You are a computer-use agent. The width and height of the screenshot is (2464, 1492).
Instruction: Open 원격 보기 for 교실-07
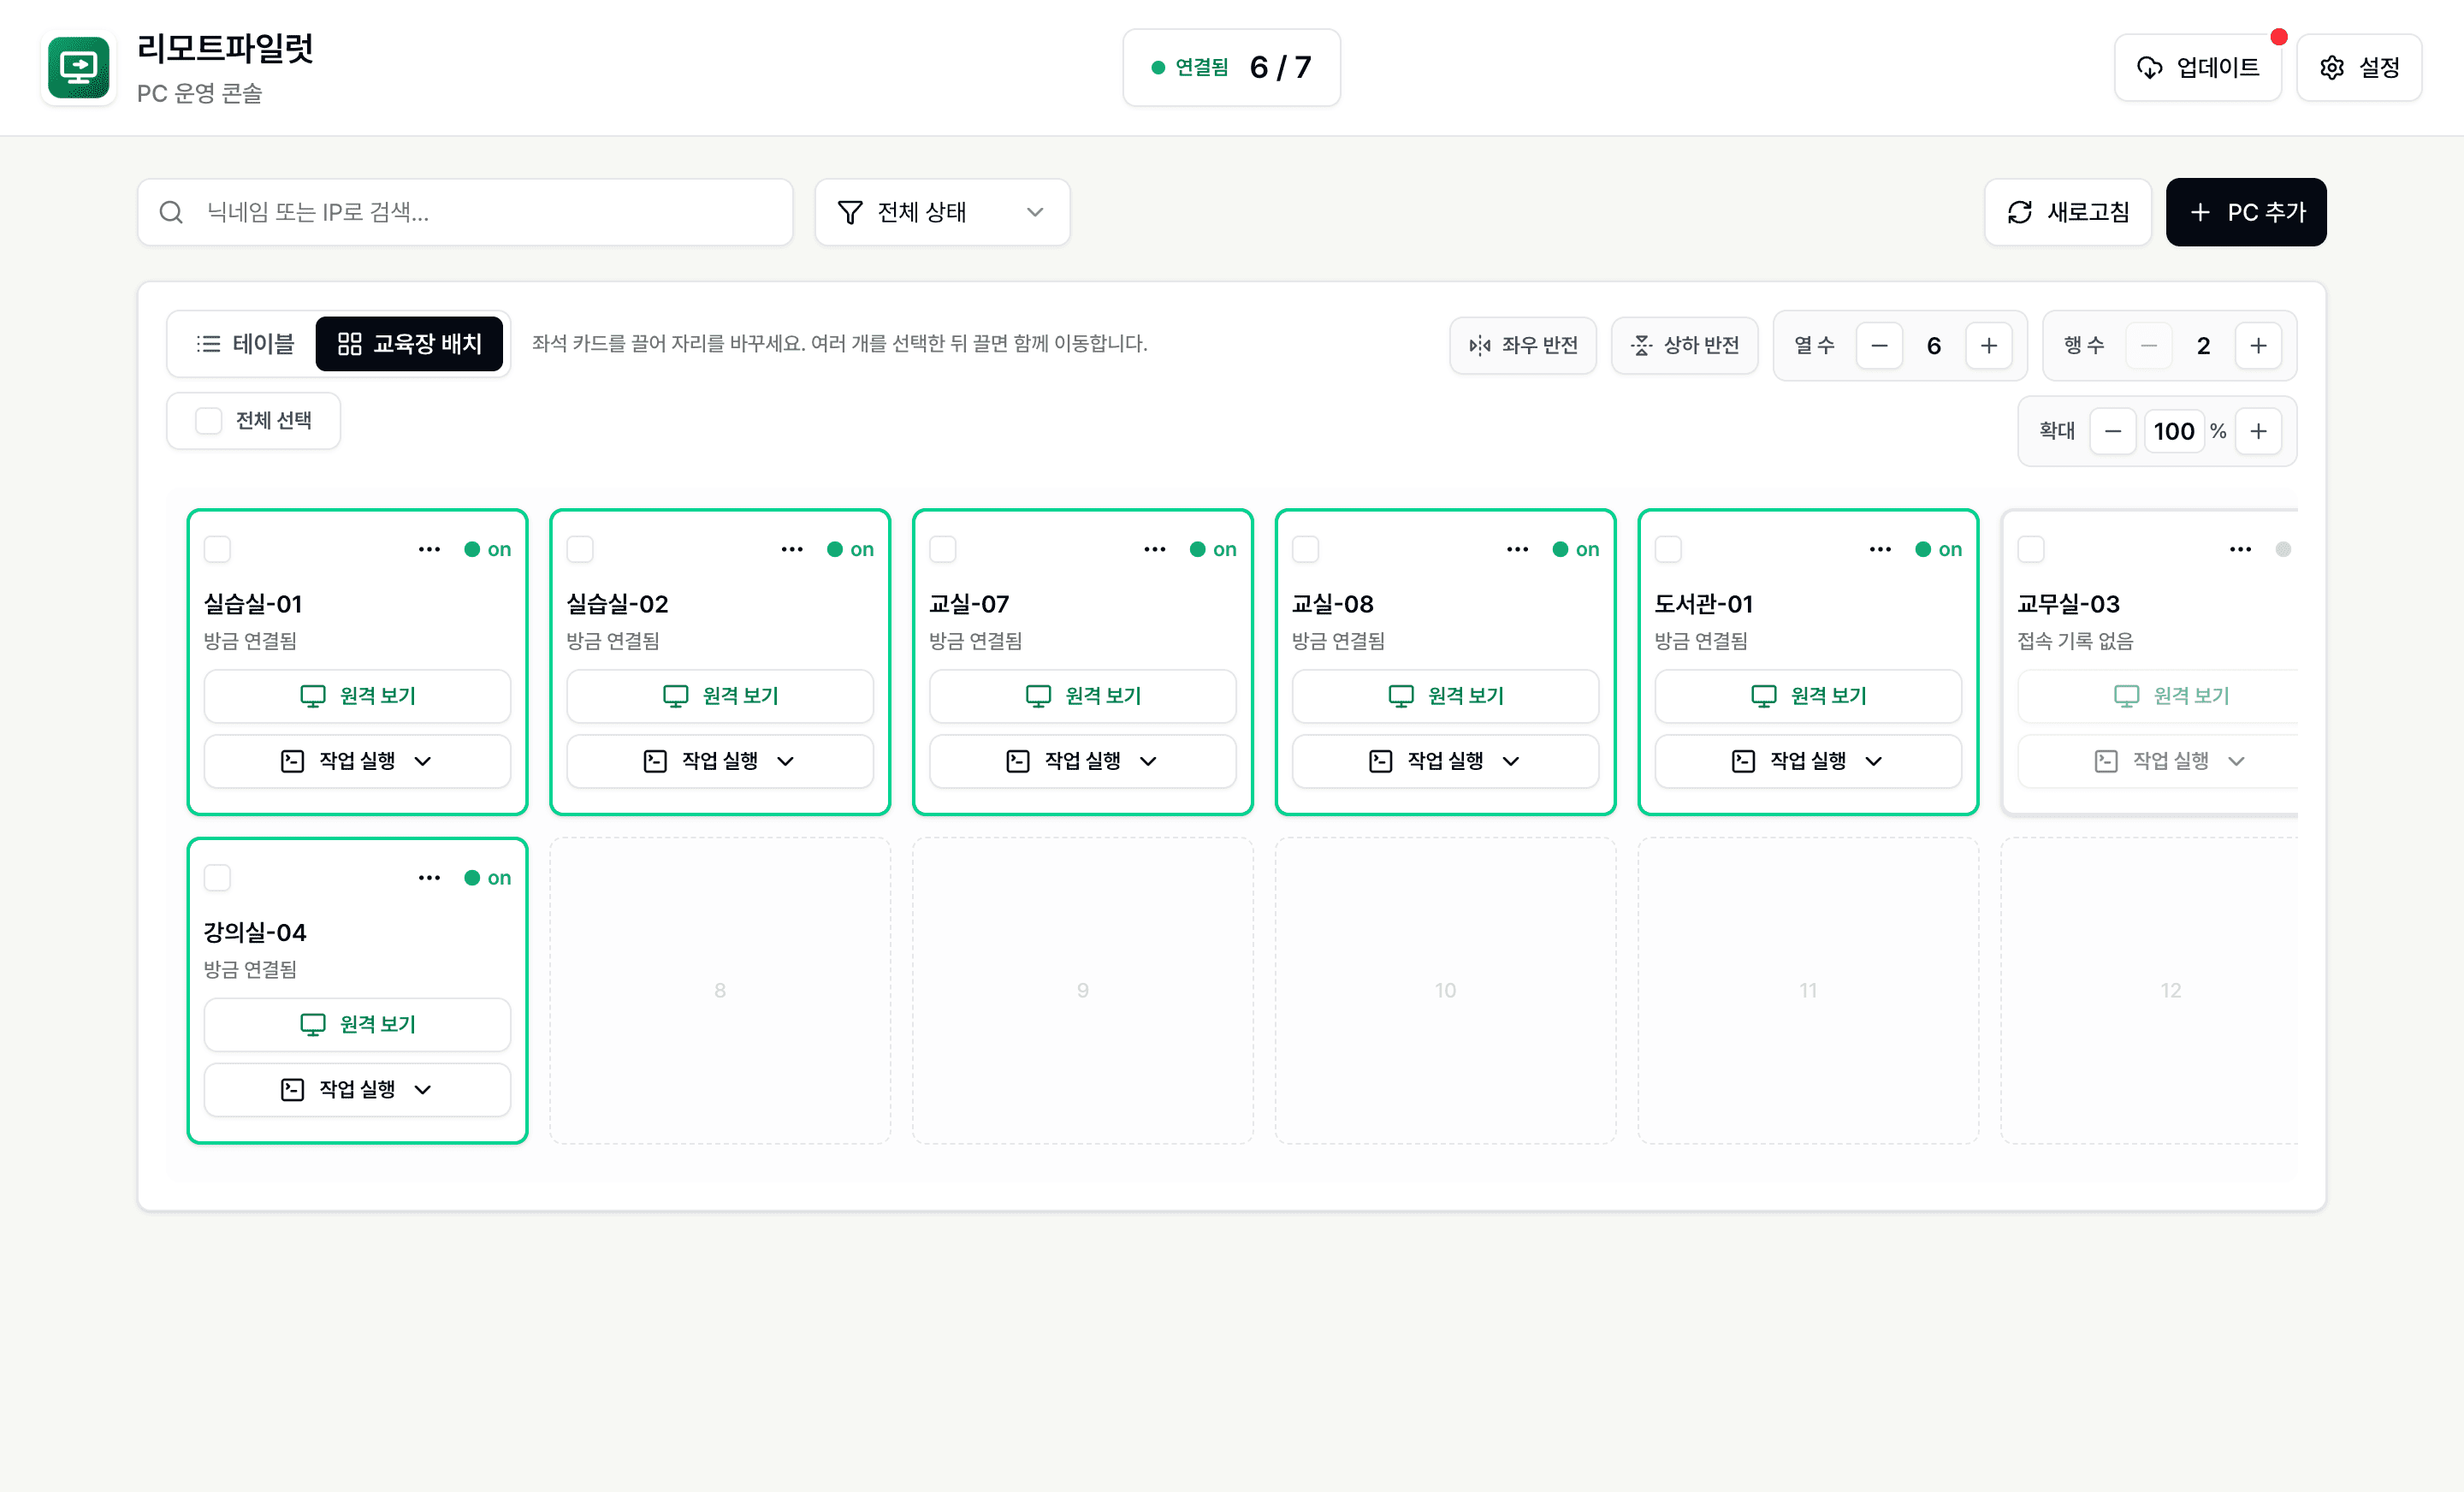pyautogui.click(x=1083, y=696)
